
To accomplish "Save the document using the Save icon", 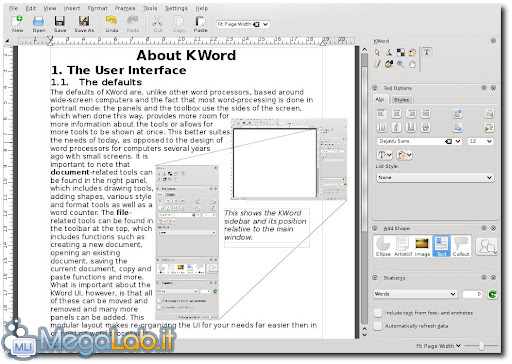I will 60,22.
